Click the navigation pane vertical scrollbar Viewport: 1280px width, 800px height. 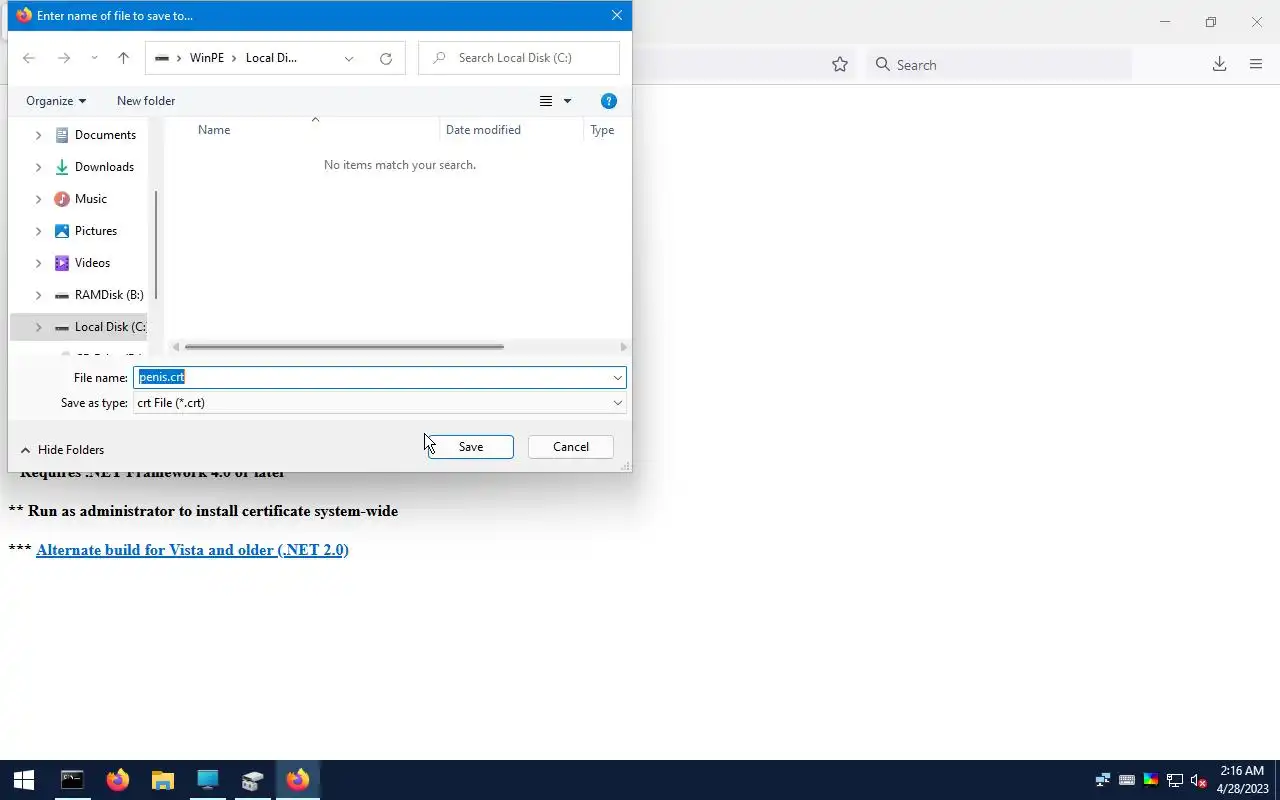coord(156,245)
